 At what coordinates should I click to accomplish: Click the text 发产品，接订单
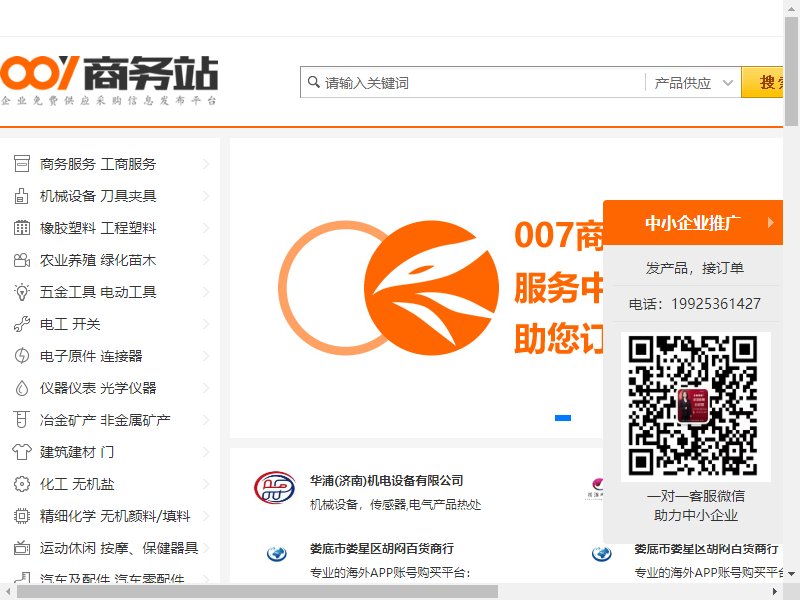(694, 268)
